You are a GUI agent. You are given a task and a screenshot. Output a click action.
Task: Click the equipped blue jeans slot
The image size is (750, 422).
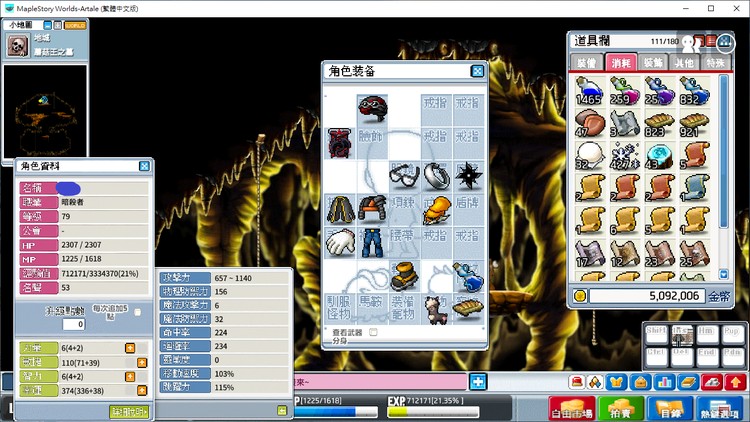click(372, 242)
